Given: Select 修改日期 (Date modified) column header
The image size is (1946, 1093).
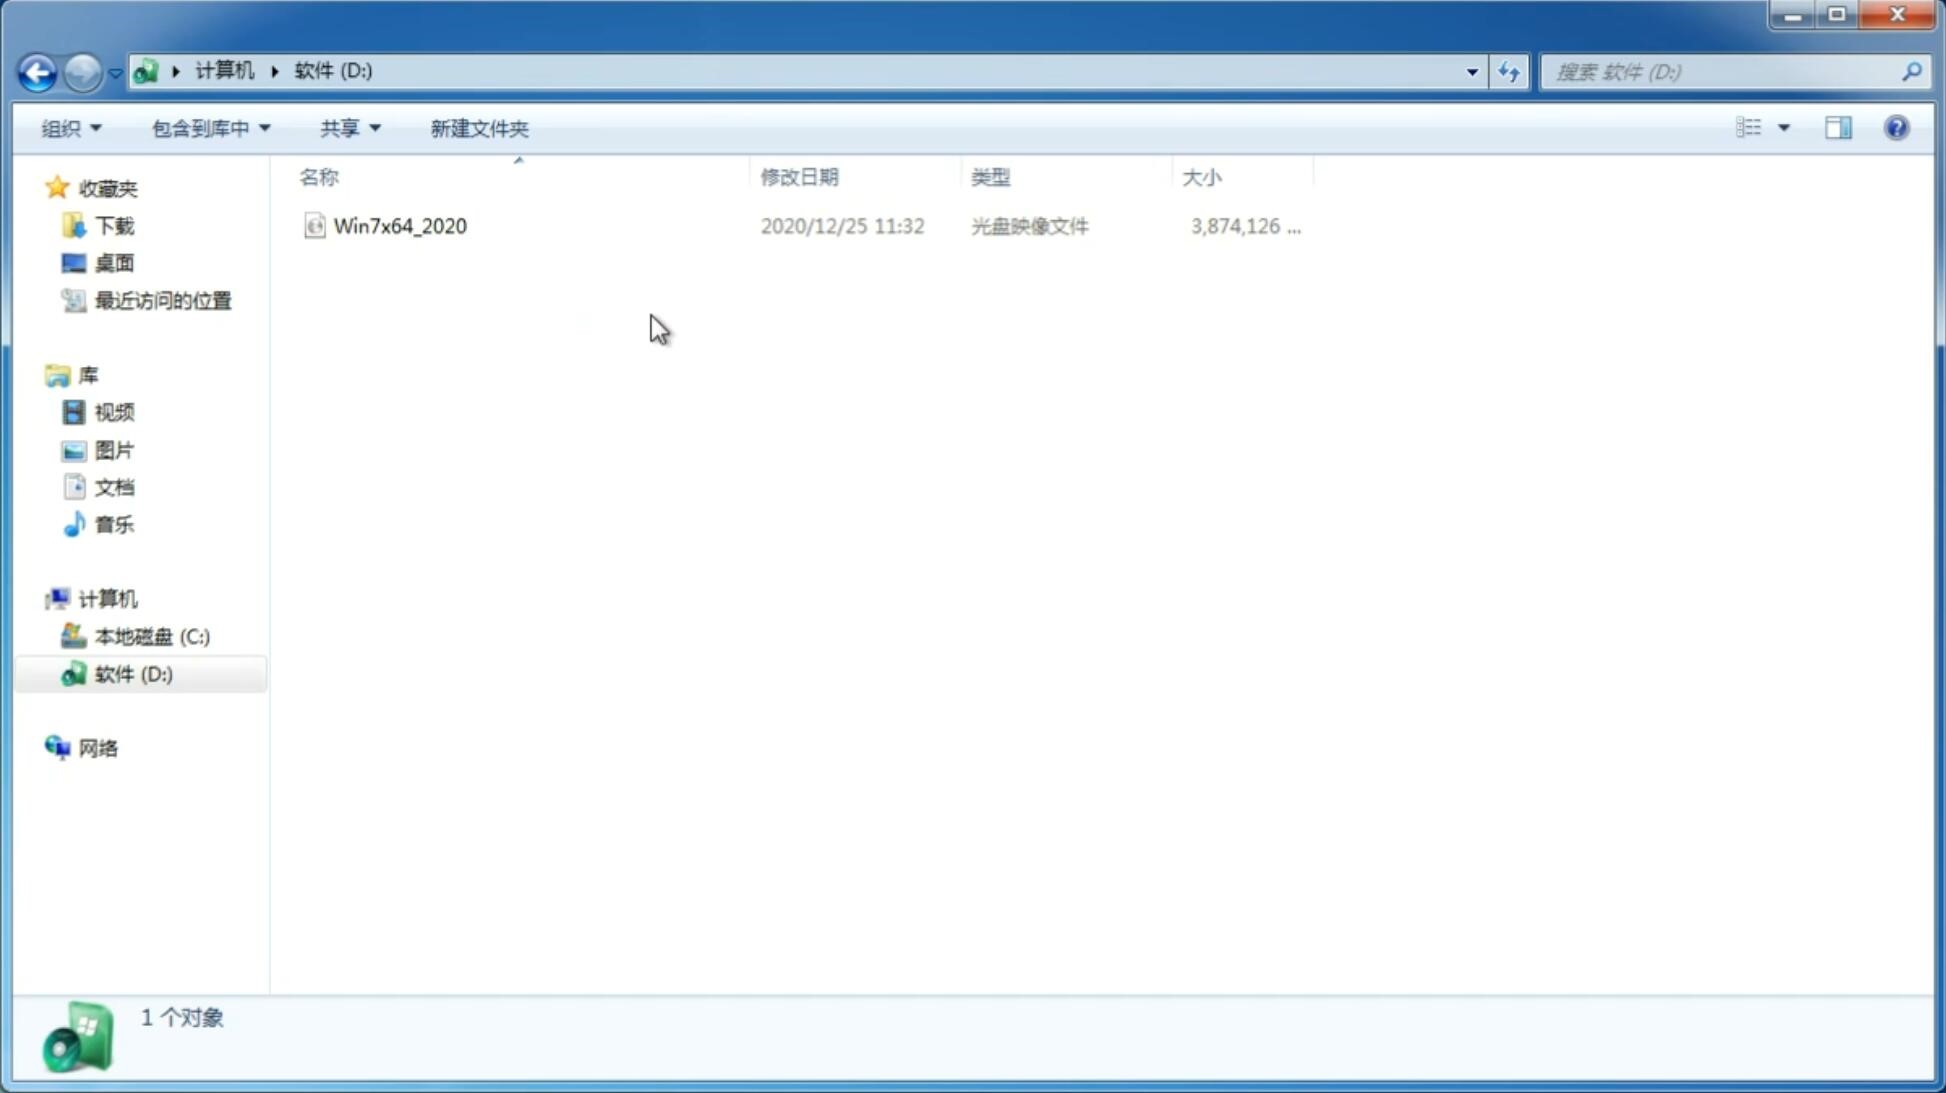Looking at the screenshot, I should (799, 176).
